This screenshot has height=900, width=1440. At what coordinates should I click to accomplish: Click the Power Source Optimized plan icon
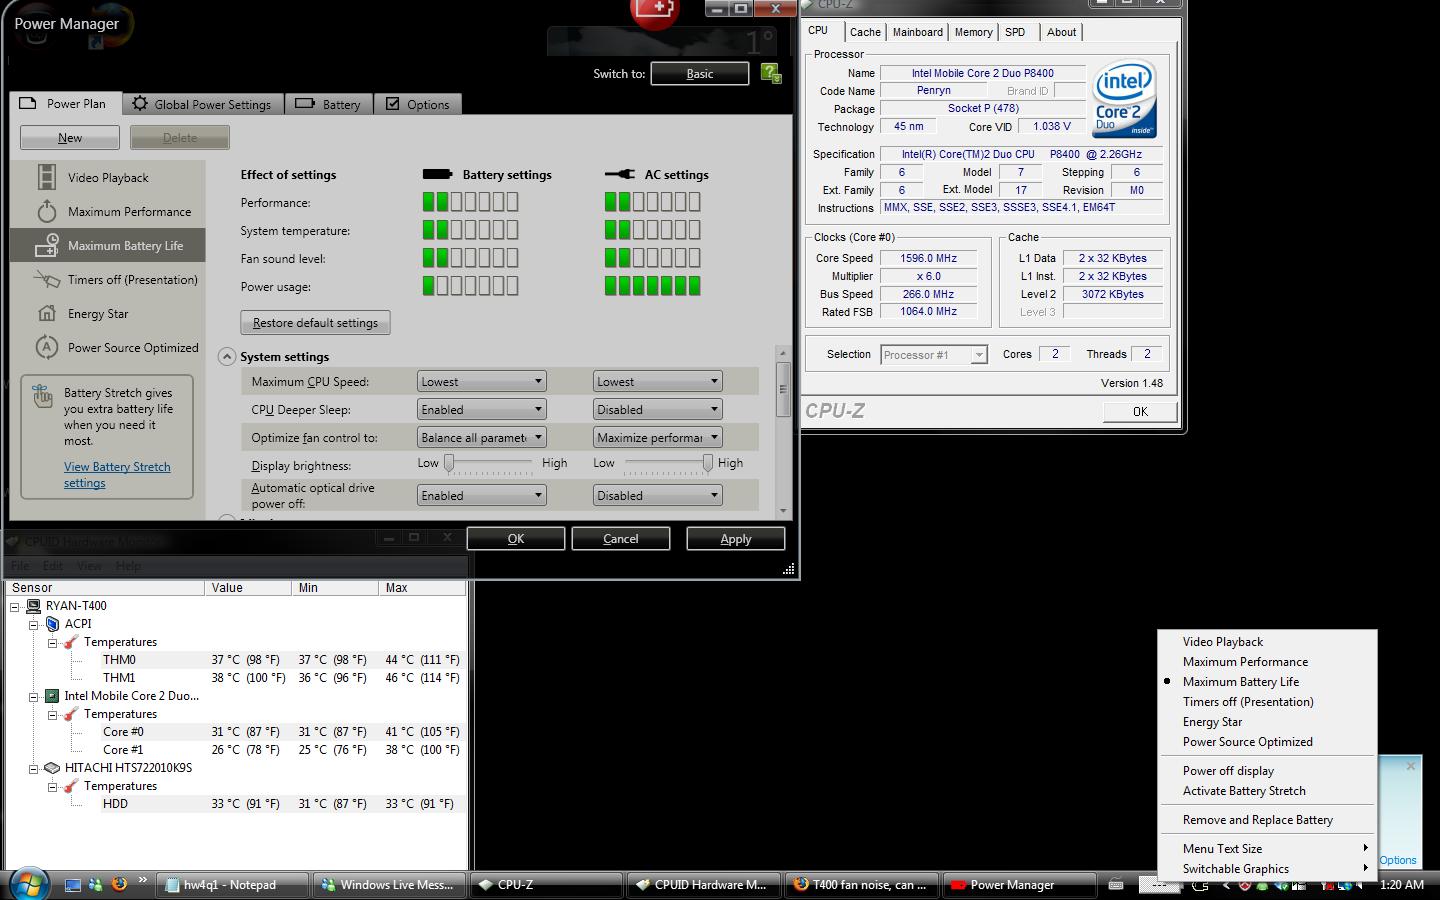point(47,347)
